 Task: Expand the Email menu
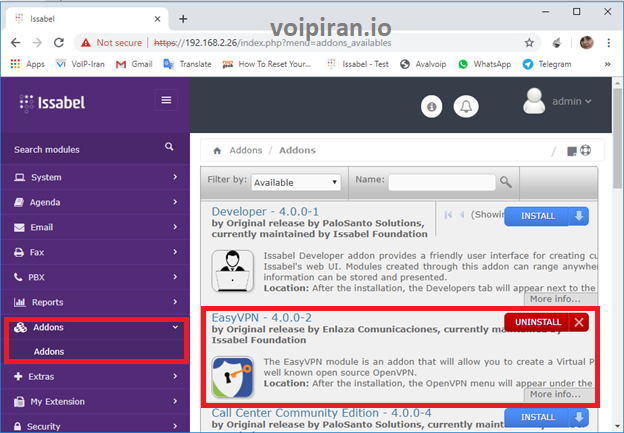pos(95,227)
